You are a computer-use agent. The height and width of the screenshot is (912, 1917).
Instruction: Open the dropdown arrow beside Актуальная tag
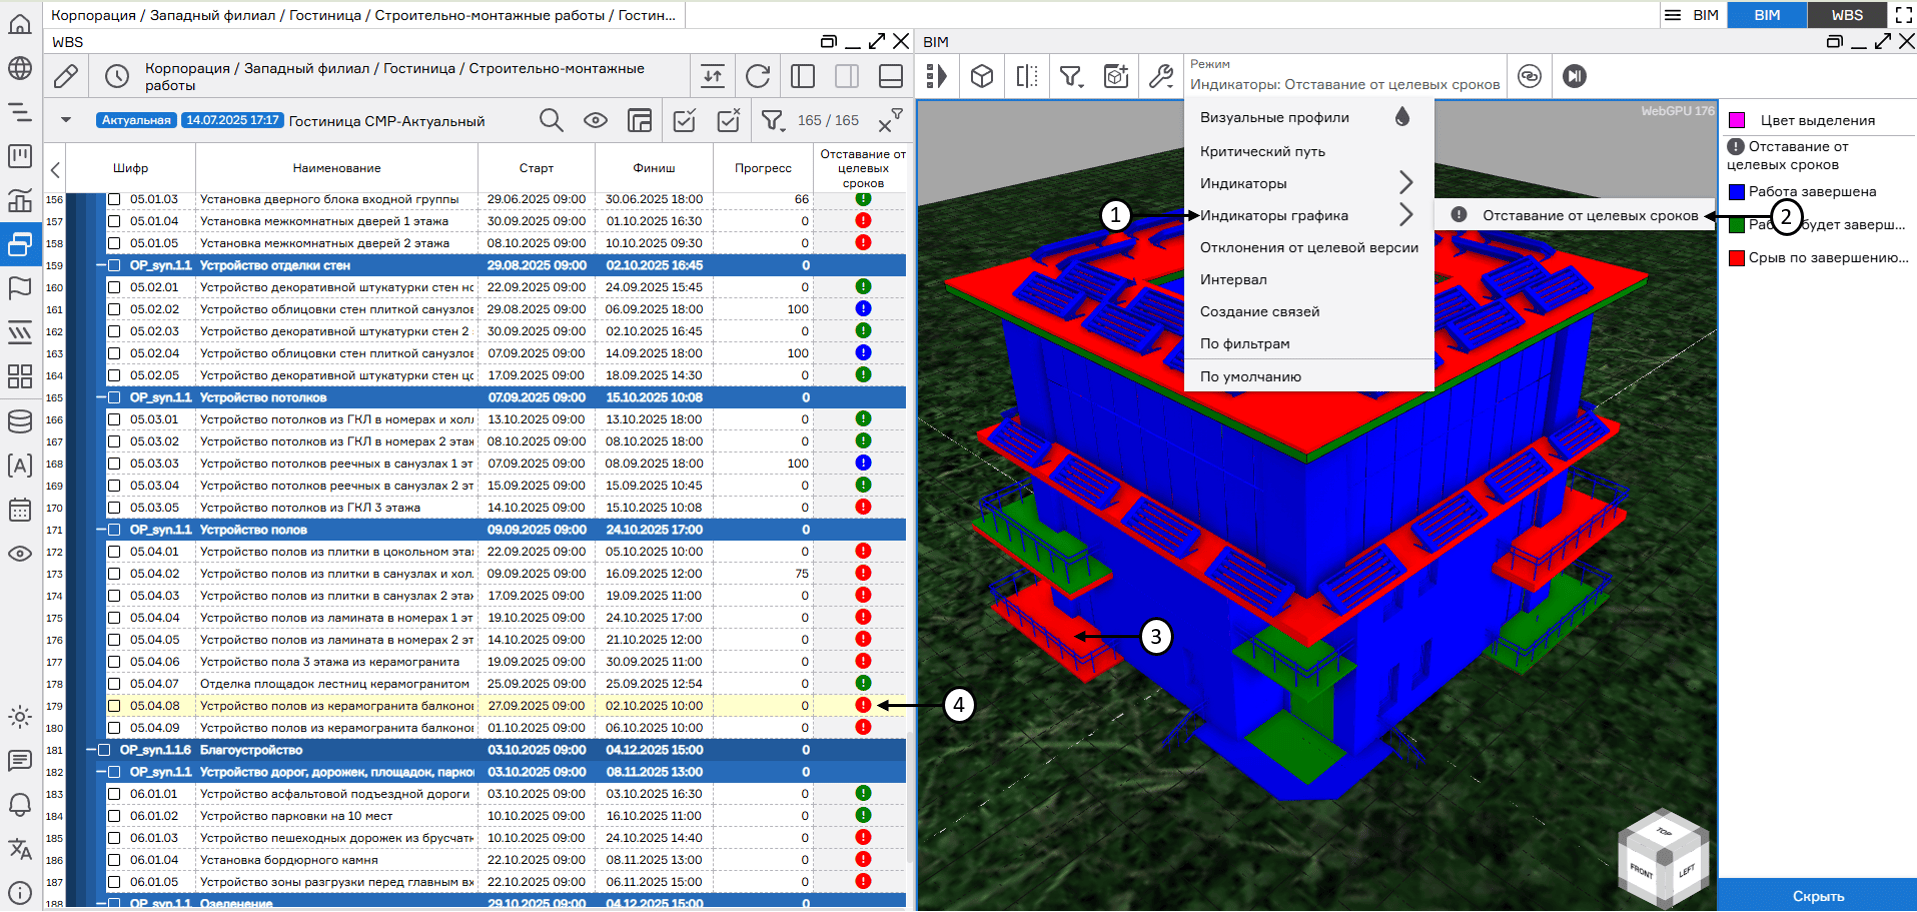66,120
